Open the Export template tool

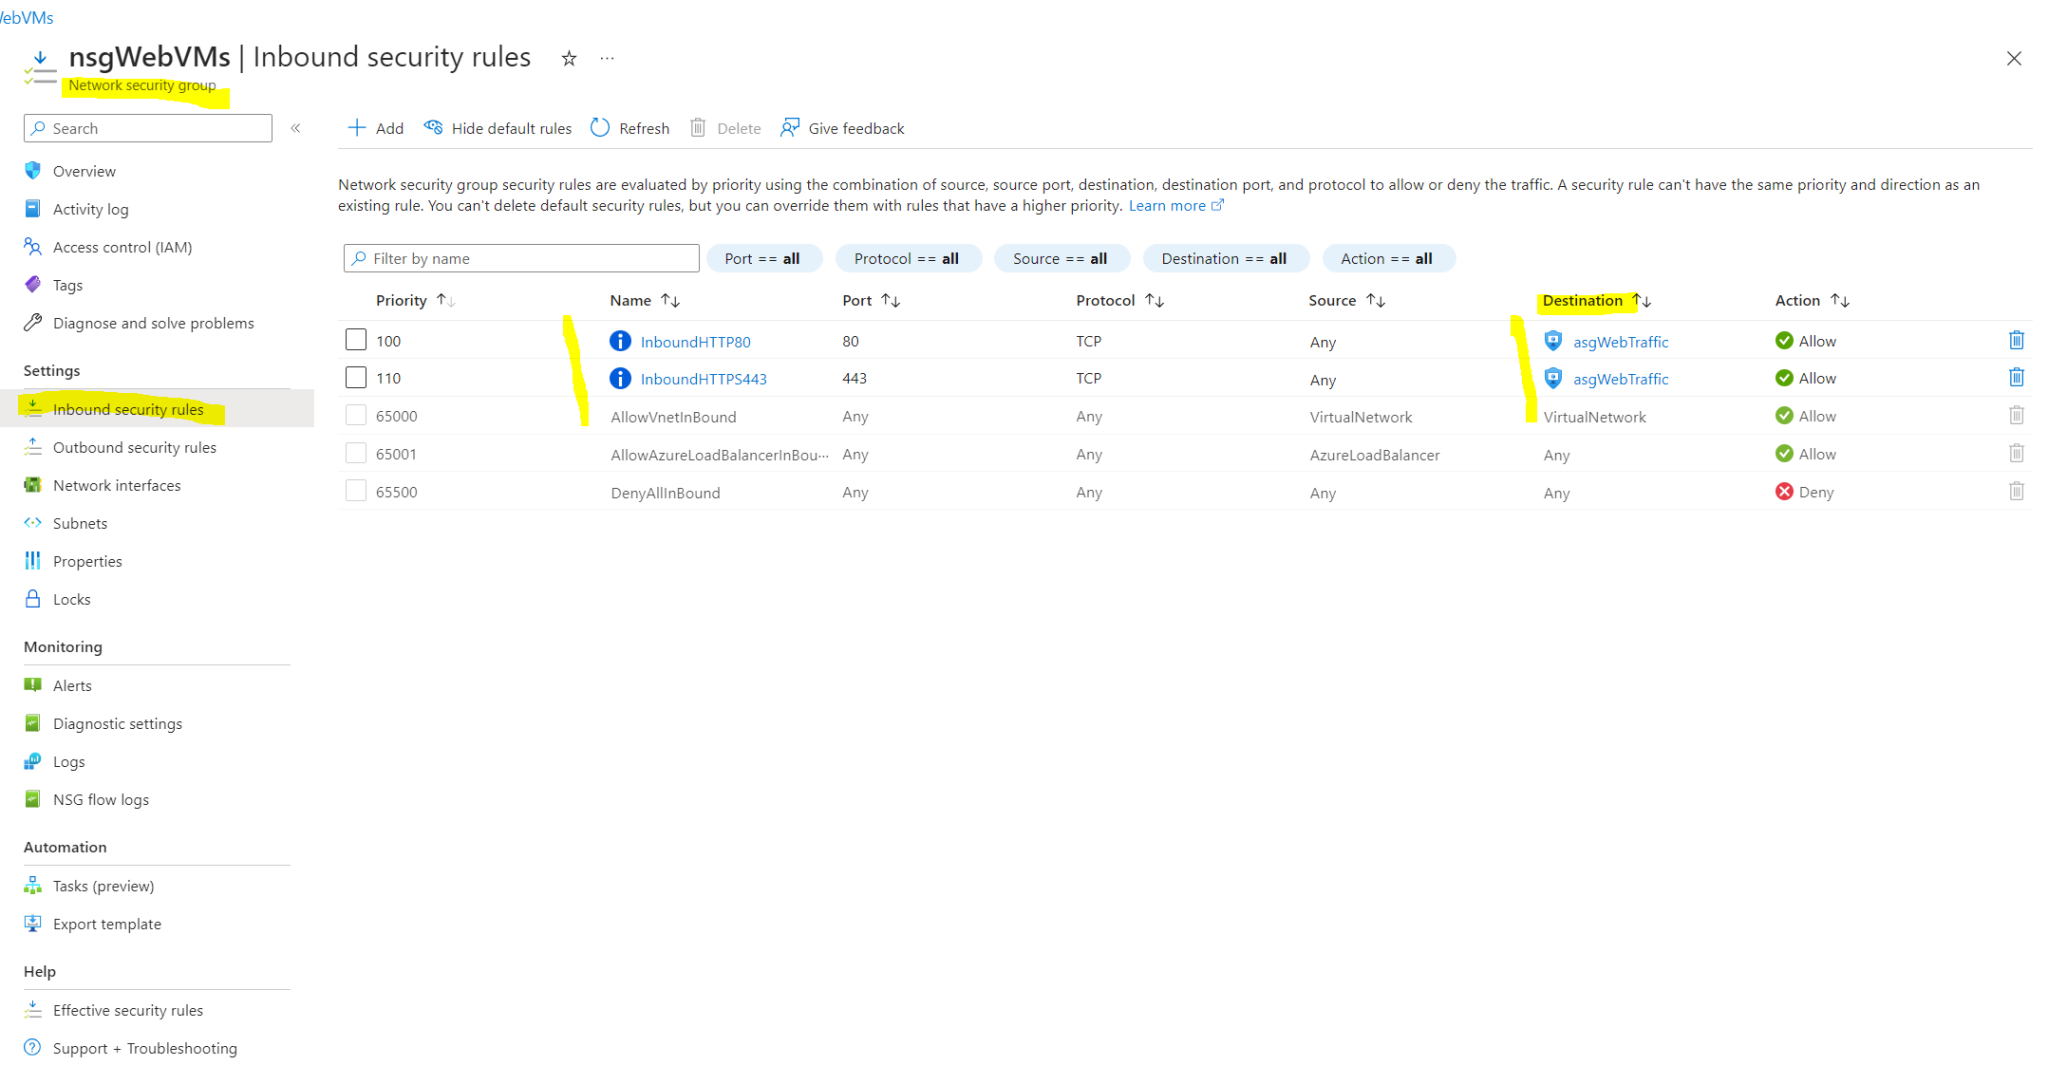107,923
